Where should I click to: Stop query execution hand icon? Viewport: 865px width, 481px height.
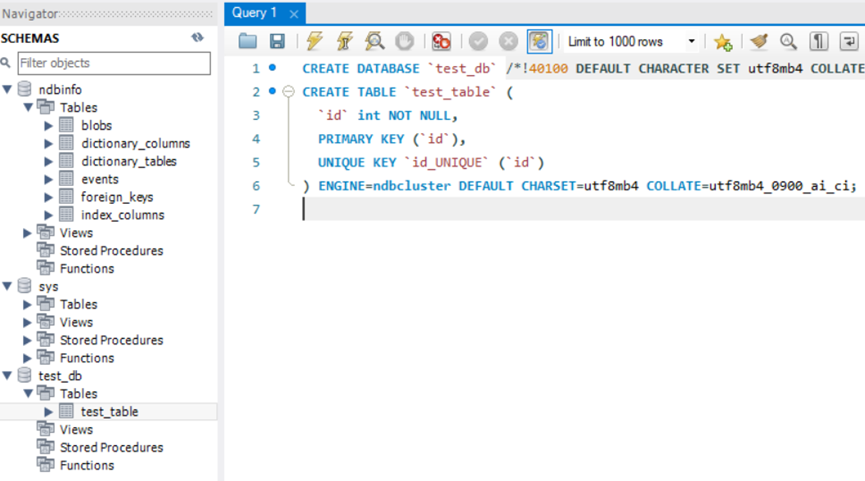click(x=404, y=41)
